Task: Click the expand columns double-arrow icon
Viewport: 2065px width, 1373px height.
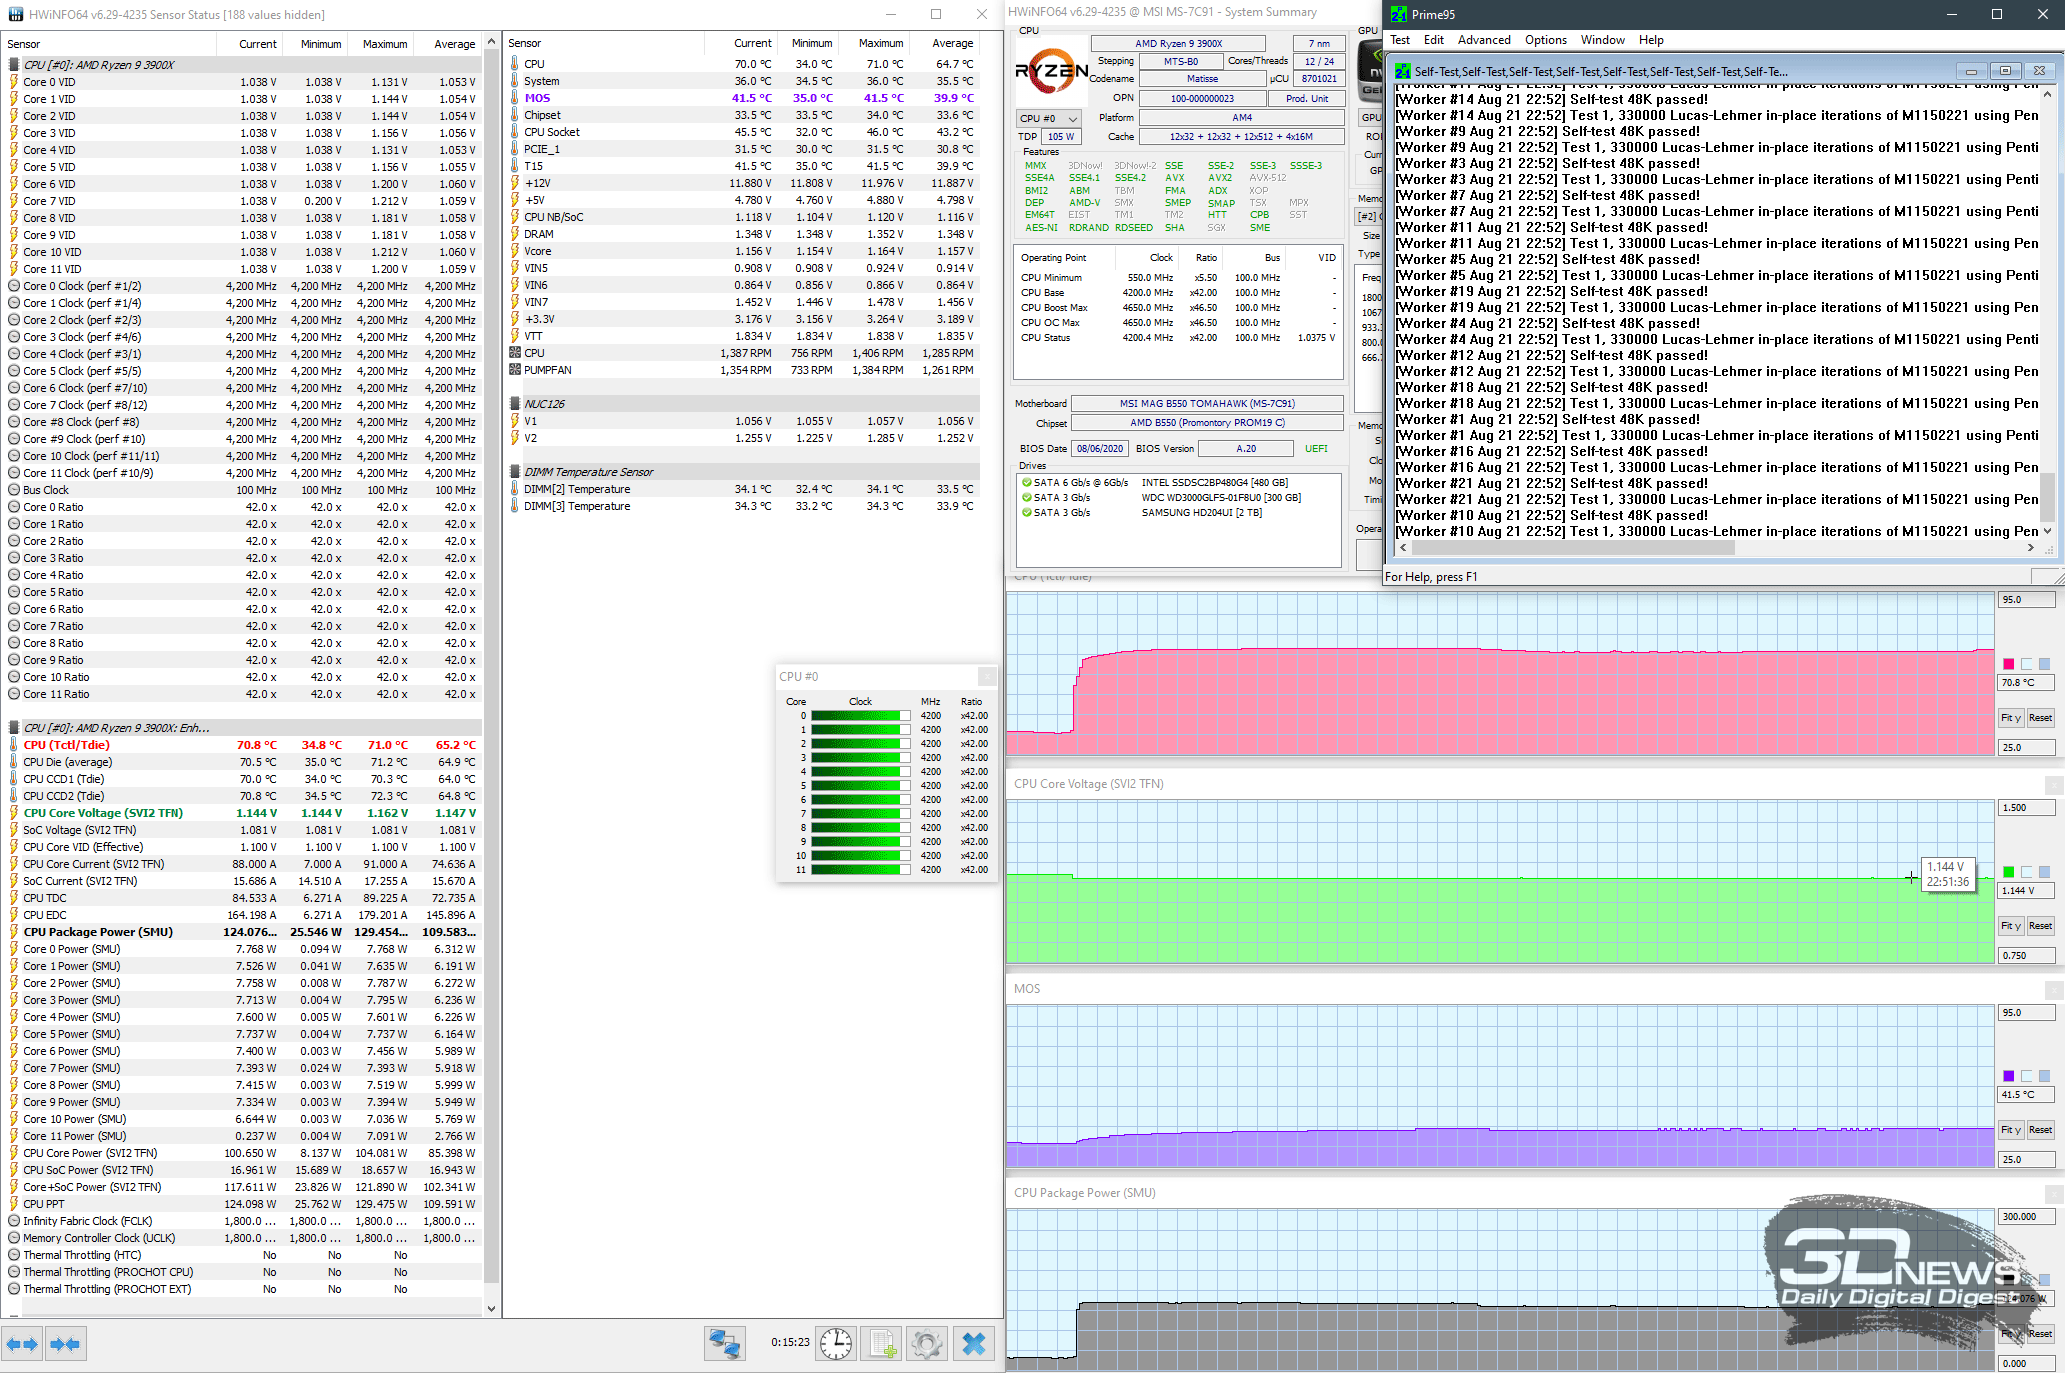Action: 22,1344
